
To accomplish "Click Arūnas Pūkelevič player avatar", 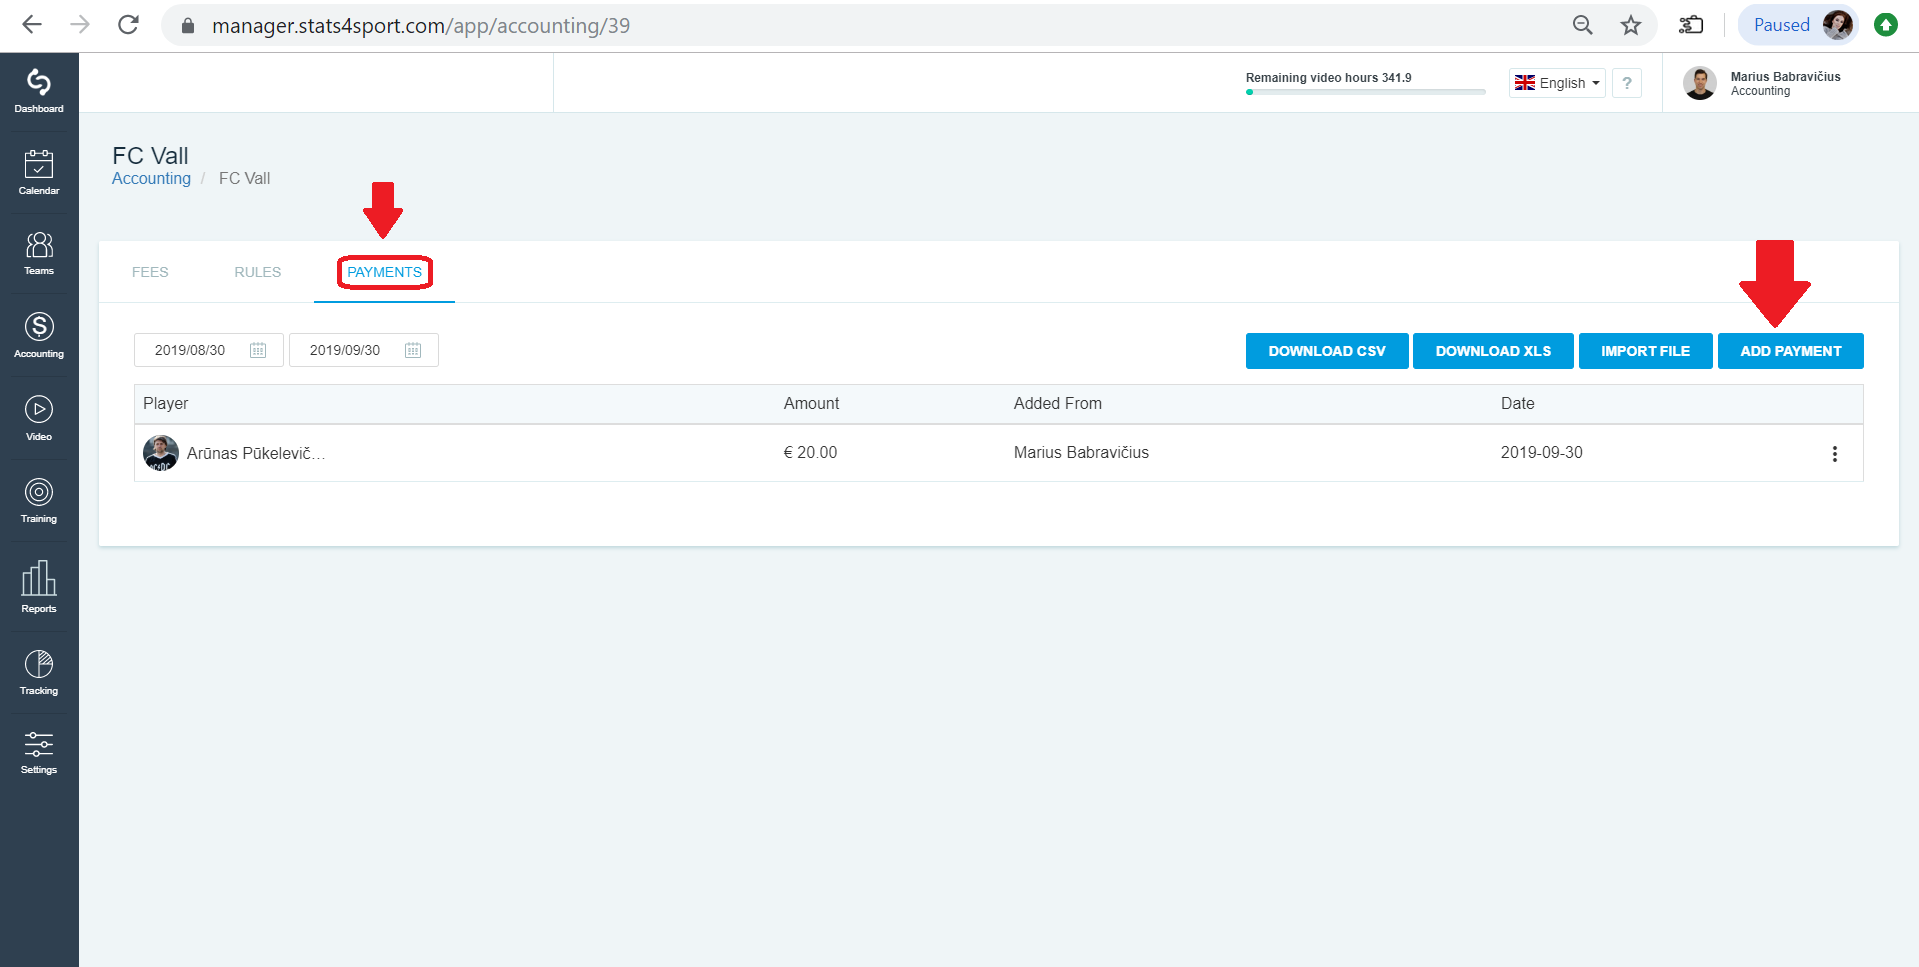I will (161, 453).
